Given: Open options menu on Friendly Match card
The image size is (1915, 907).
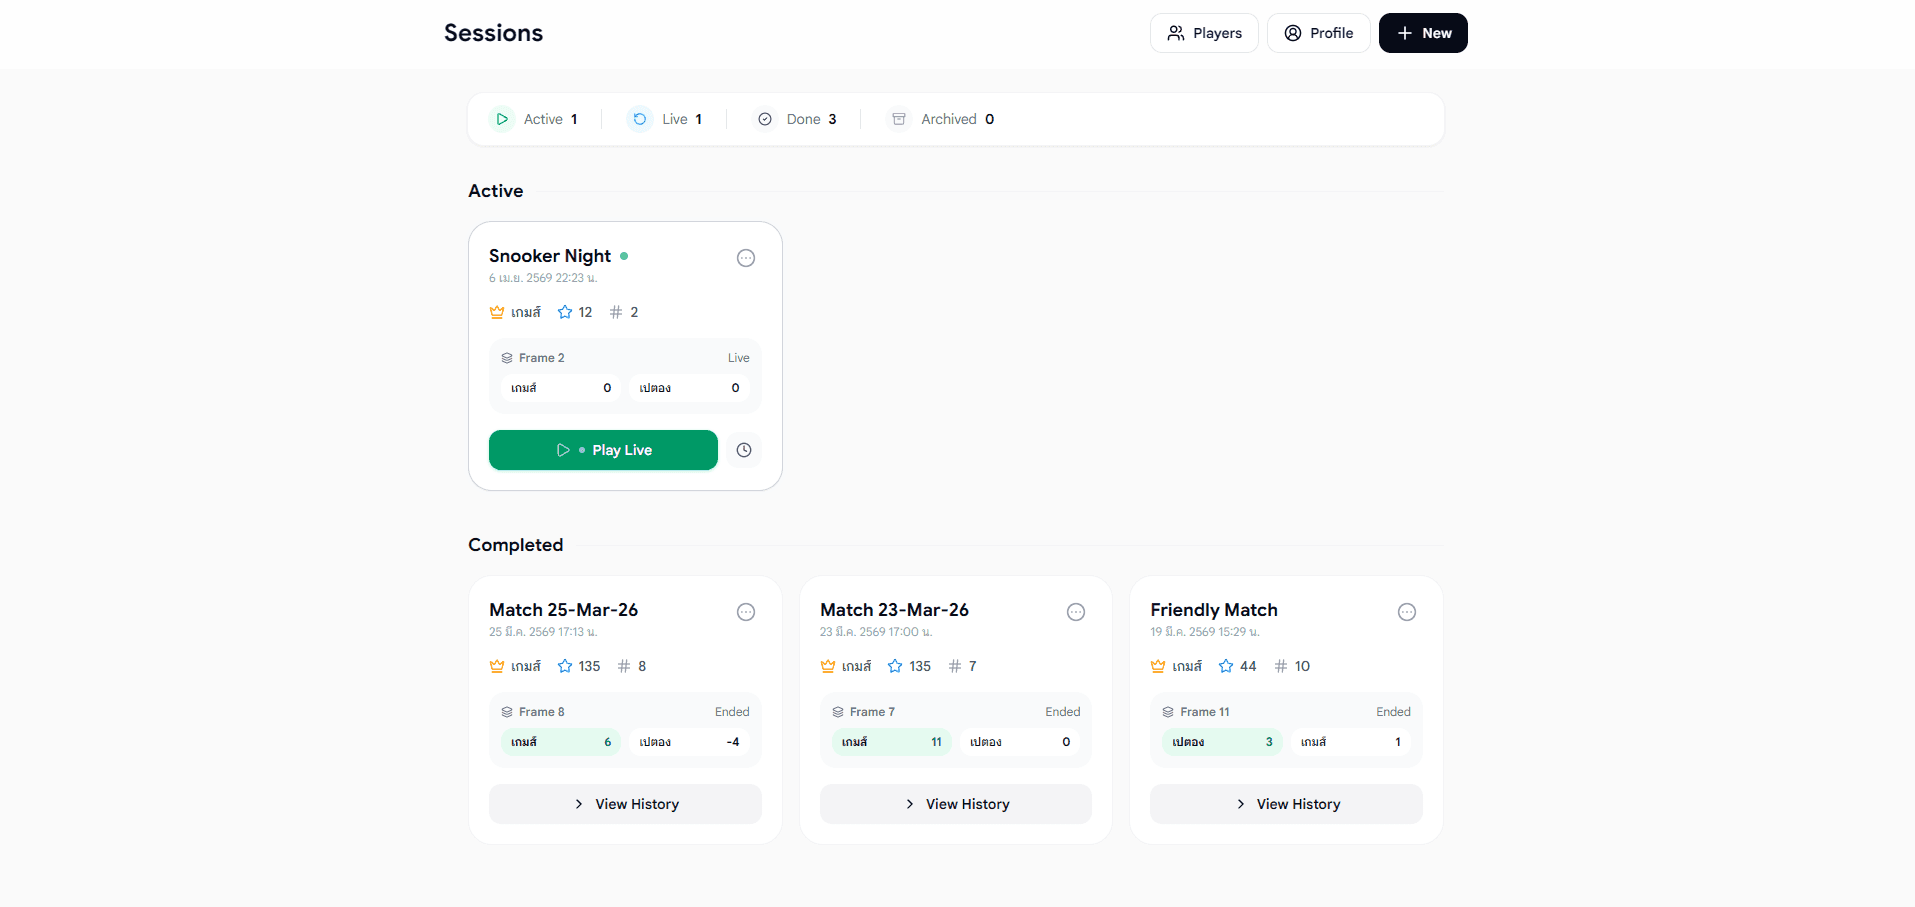Looking at the screenshot, I should 1406,612.
